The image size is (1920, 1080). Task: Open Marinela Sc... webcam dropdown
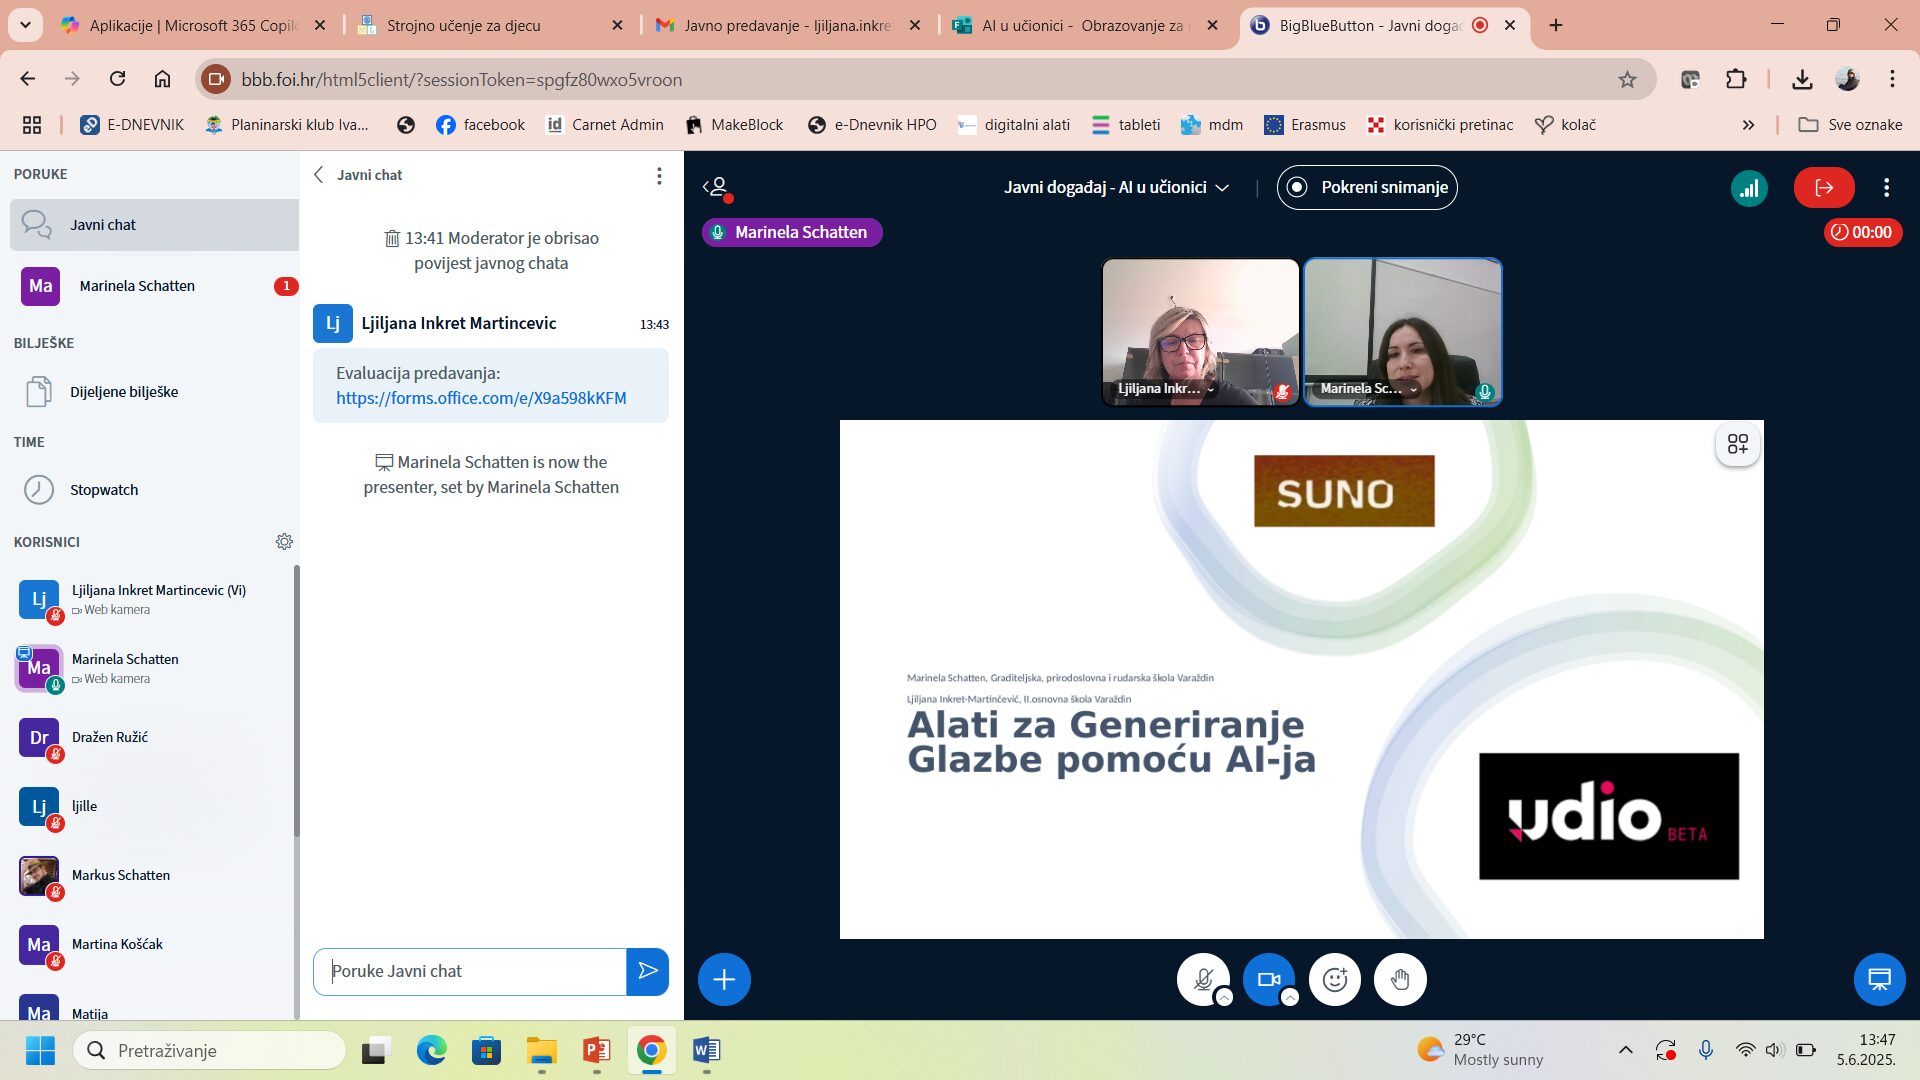pyautogui.click(x=1368, y=389)
